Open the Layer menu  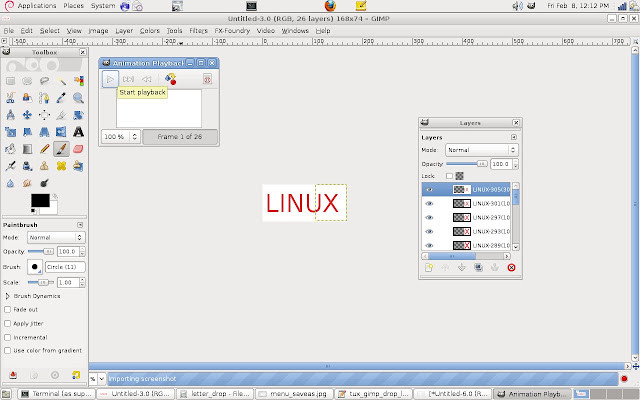pyautogui.click(x=124, y=31)
